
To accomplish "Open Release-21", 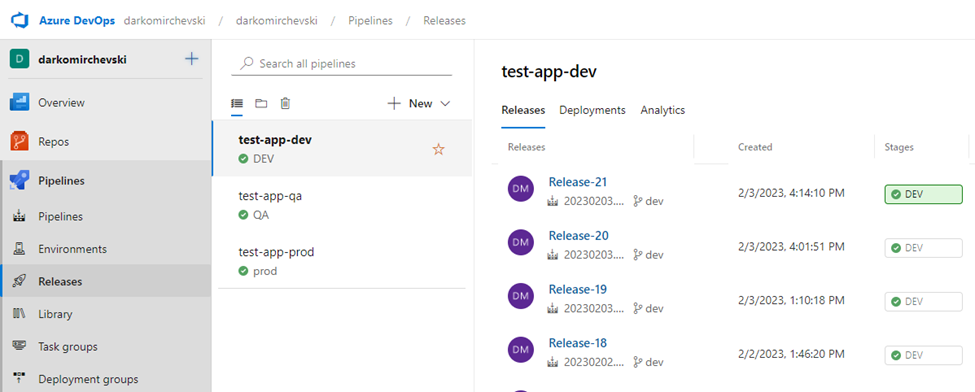I will [x=578, y=182].
